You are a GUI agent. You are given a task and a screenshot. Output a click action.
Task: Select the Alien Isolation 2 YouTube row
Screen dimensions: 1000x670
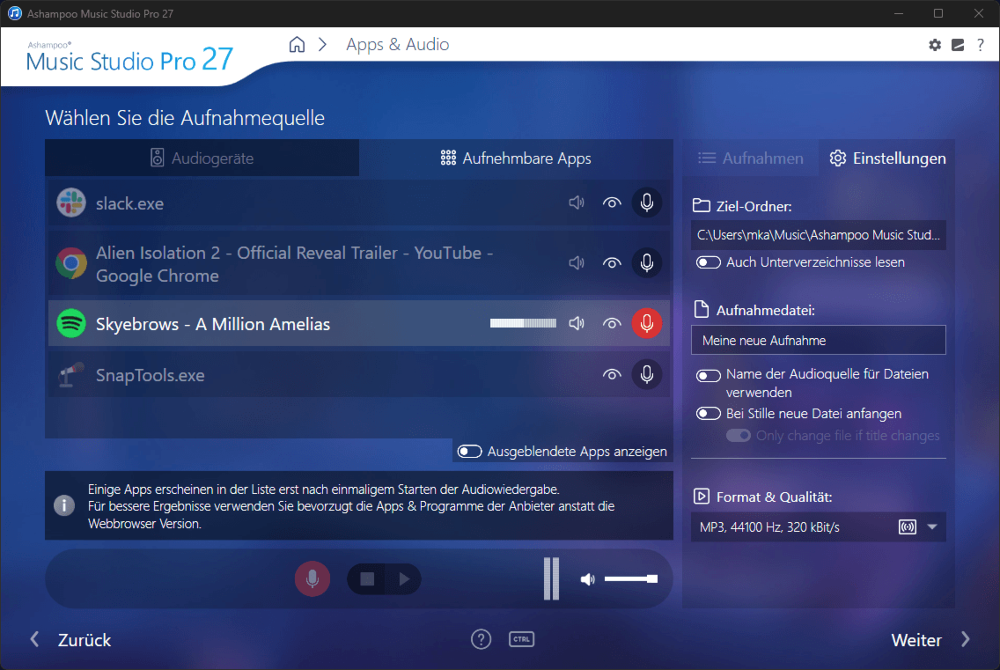(359, 263)
